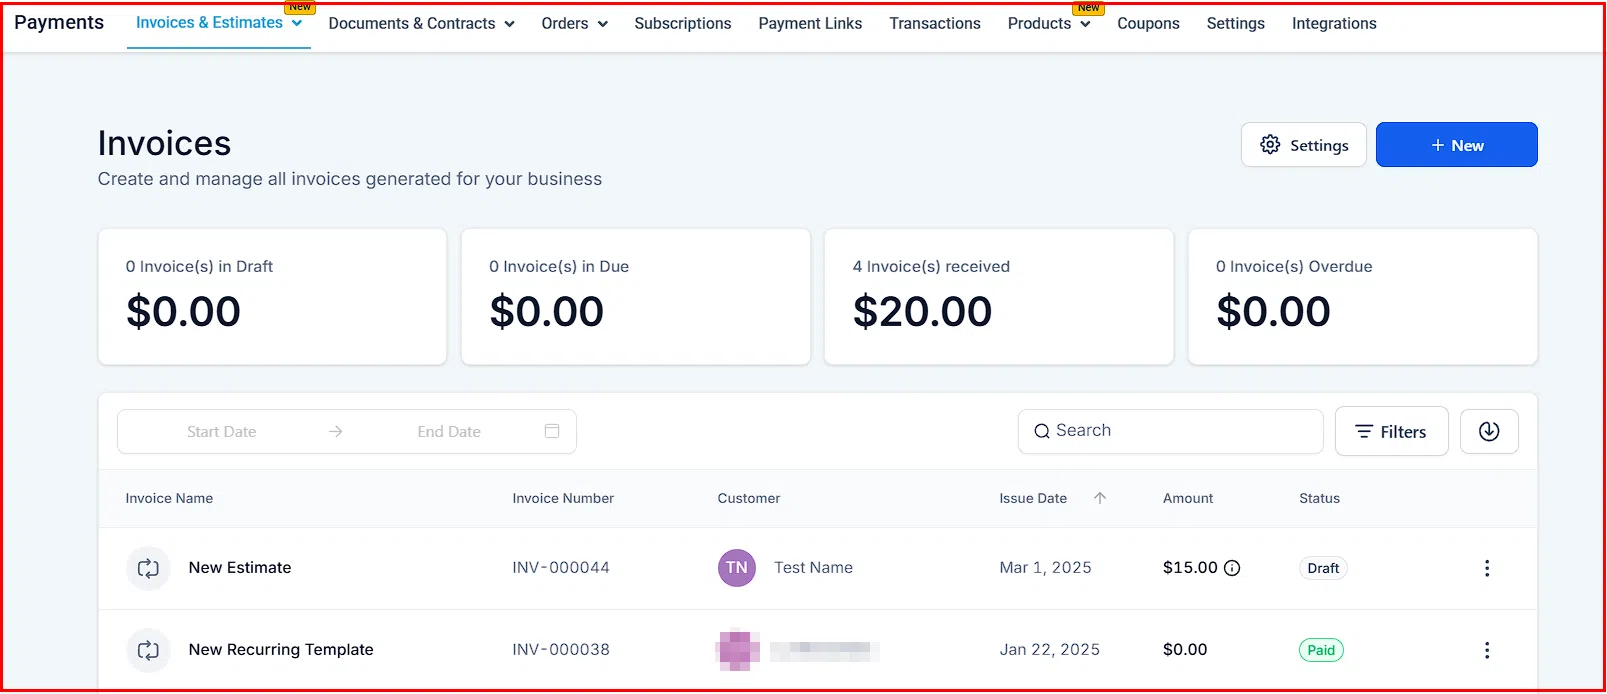This screenshot has width=1607, height=694.
Task: Open the Filters panel via funnel icon
Action: [1391, 431]
